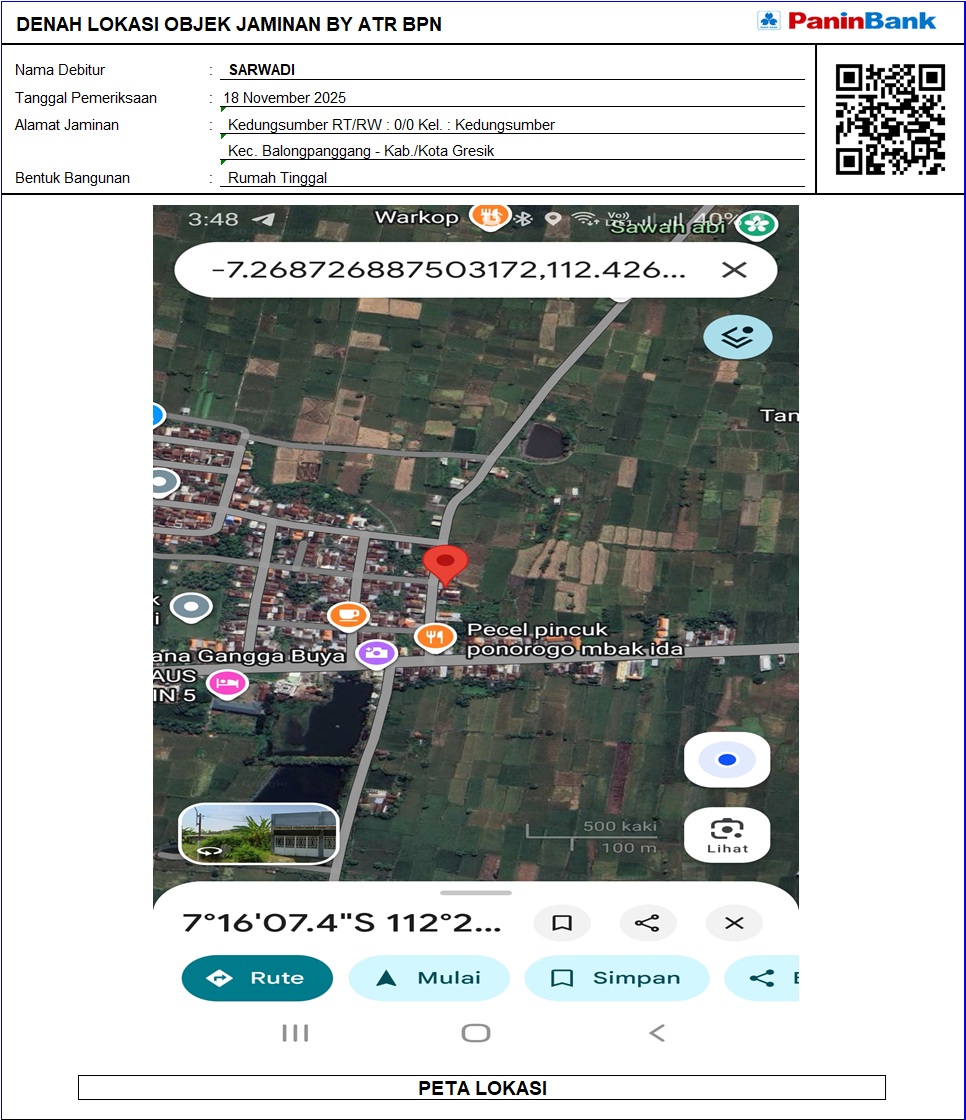The height and width of the screenshot is (1120, 966).
Task: Tap the Android back navigation arrow
Action: tap(657, 1032)
